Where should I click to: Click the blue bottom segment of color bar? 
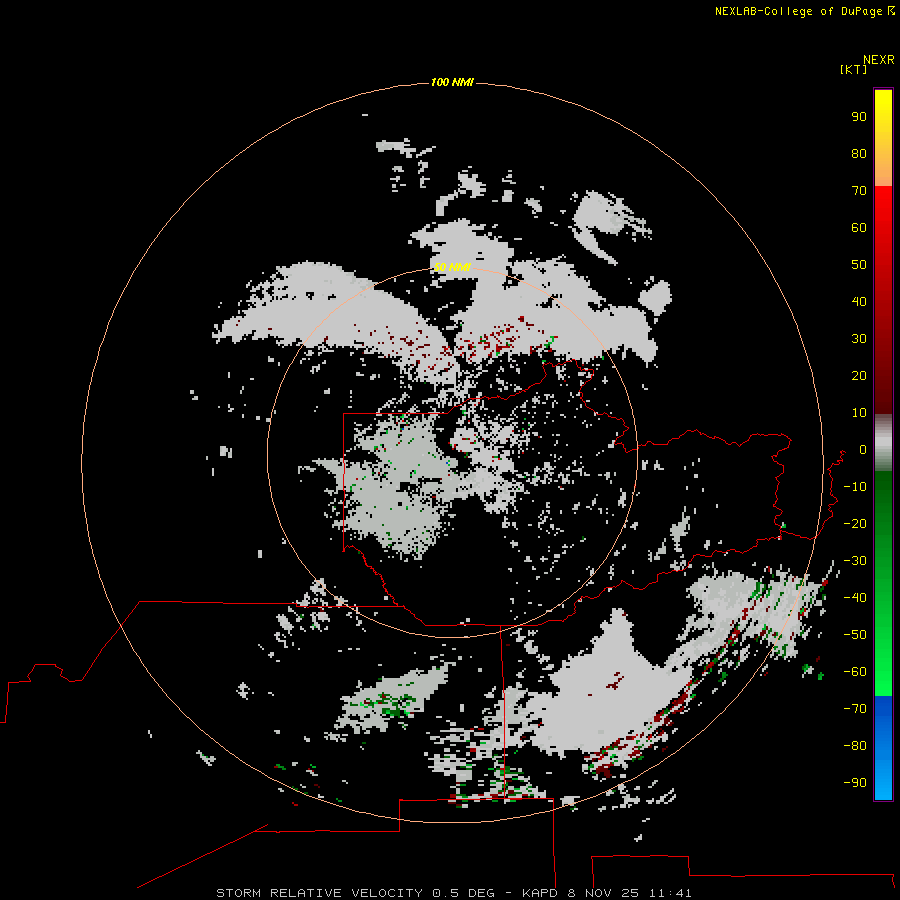(x=883, y=748)
